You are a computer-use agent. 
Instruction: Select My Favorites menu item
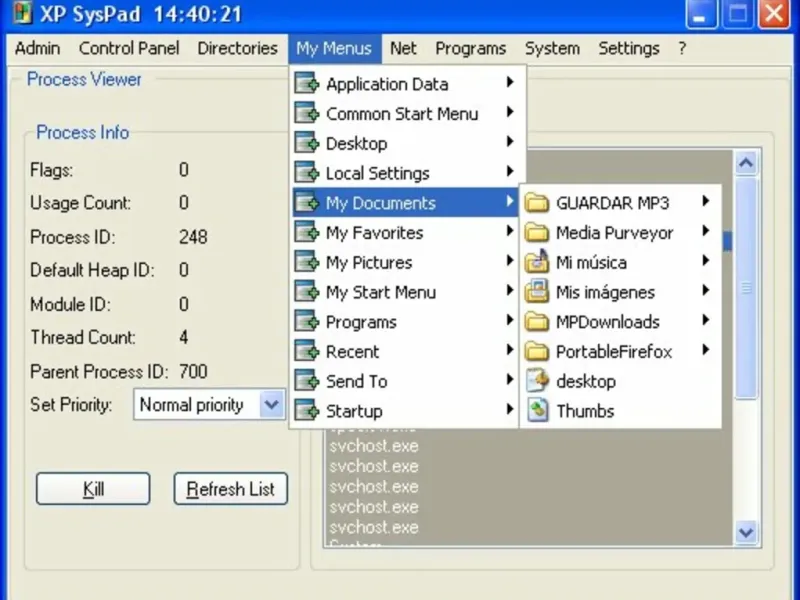coord(405,233)
